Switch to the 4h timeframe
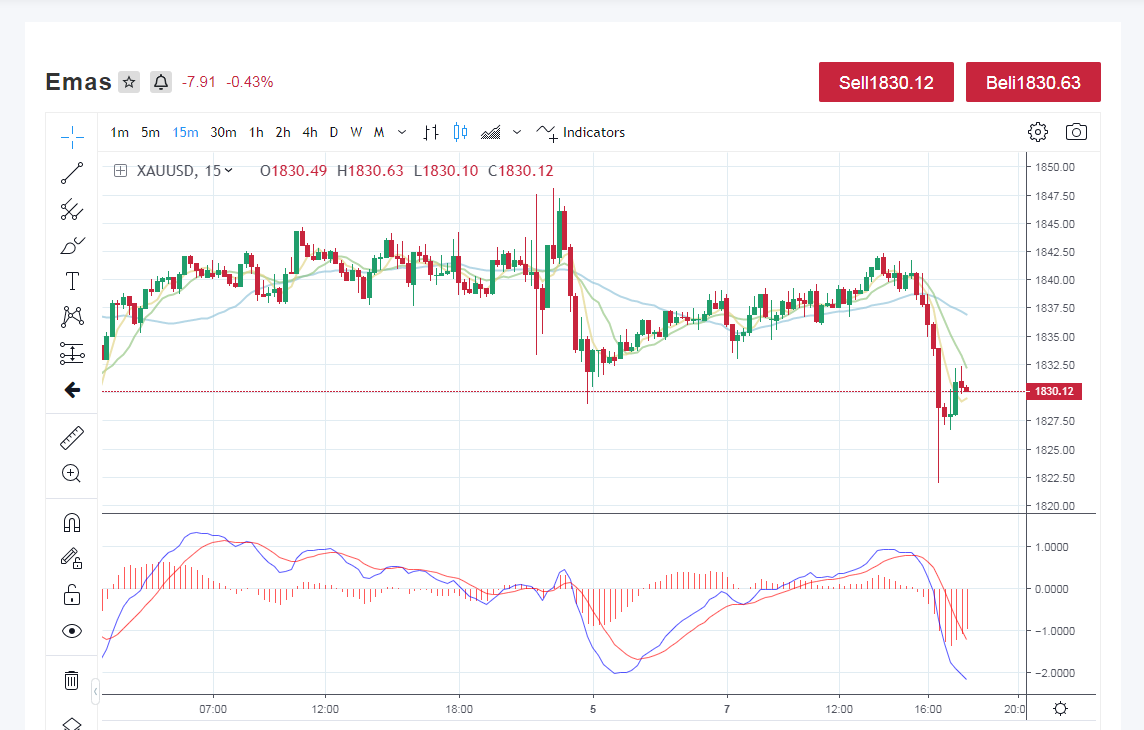The width and height of the screenshot is (1144, 730). 310,132
